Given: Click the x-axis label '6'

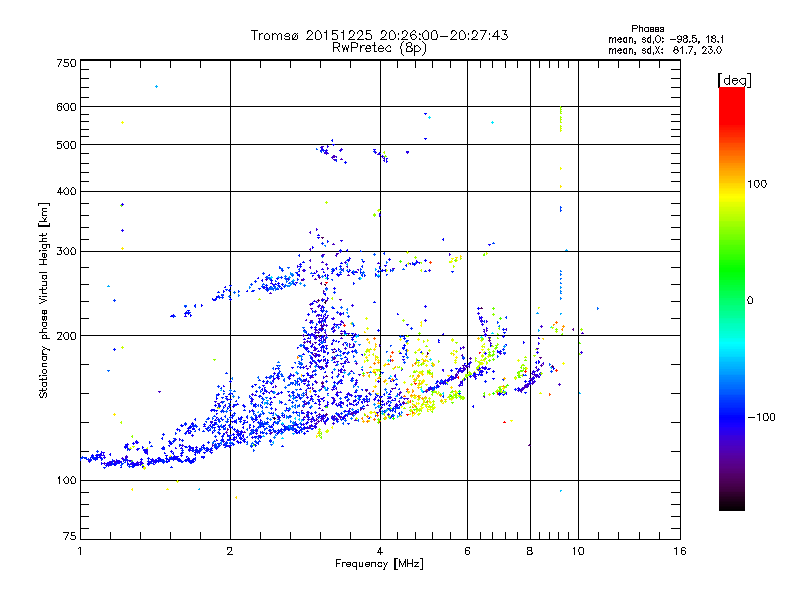Looking at the screenshot, I should pyautogui.click(x=467, y=551).
